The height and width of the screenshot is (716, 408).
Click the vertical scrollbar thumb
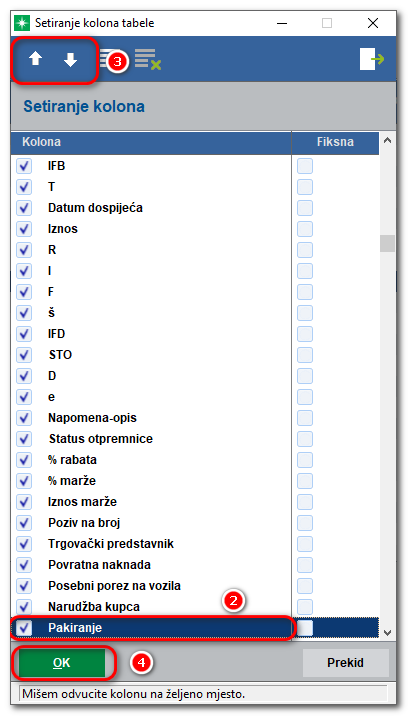(x=387, y=243)
